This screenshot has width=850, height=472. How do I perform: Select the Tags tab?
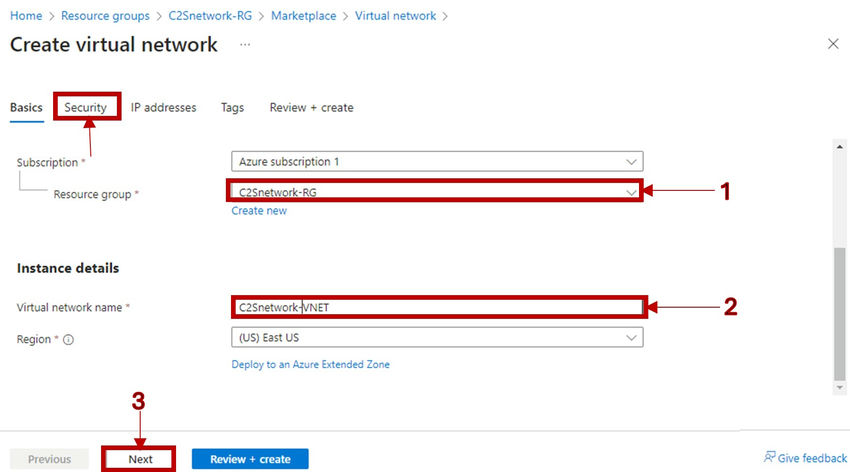click(232, 107)
